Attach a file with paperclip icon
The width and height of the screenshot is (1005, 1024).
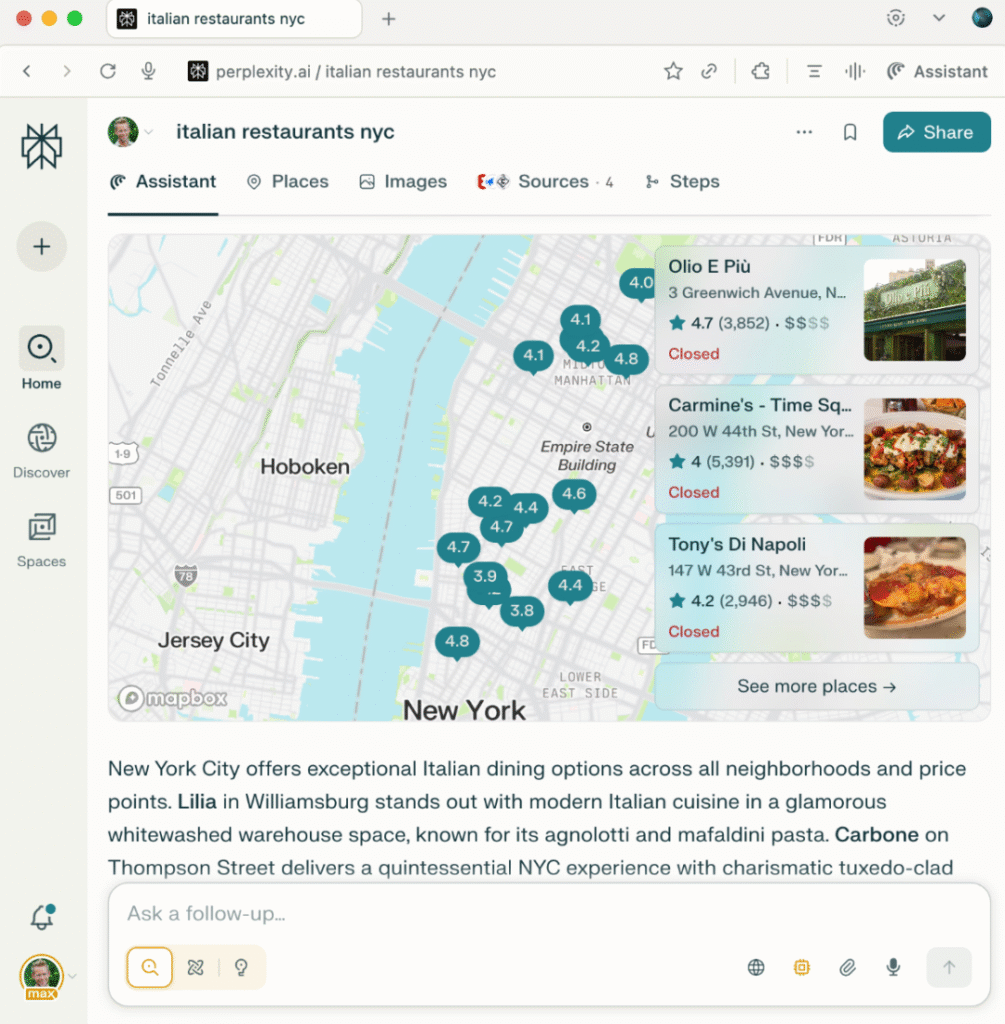click(x=847, y=967)
